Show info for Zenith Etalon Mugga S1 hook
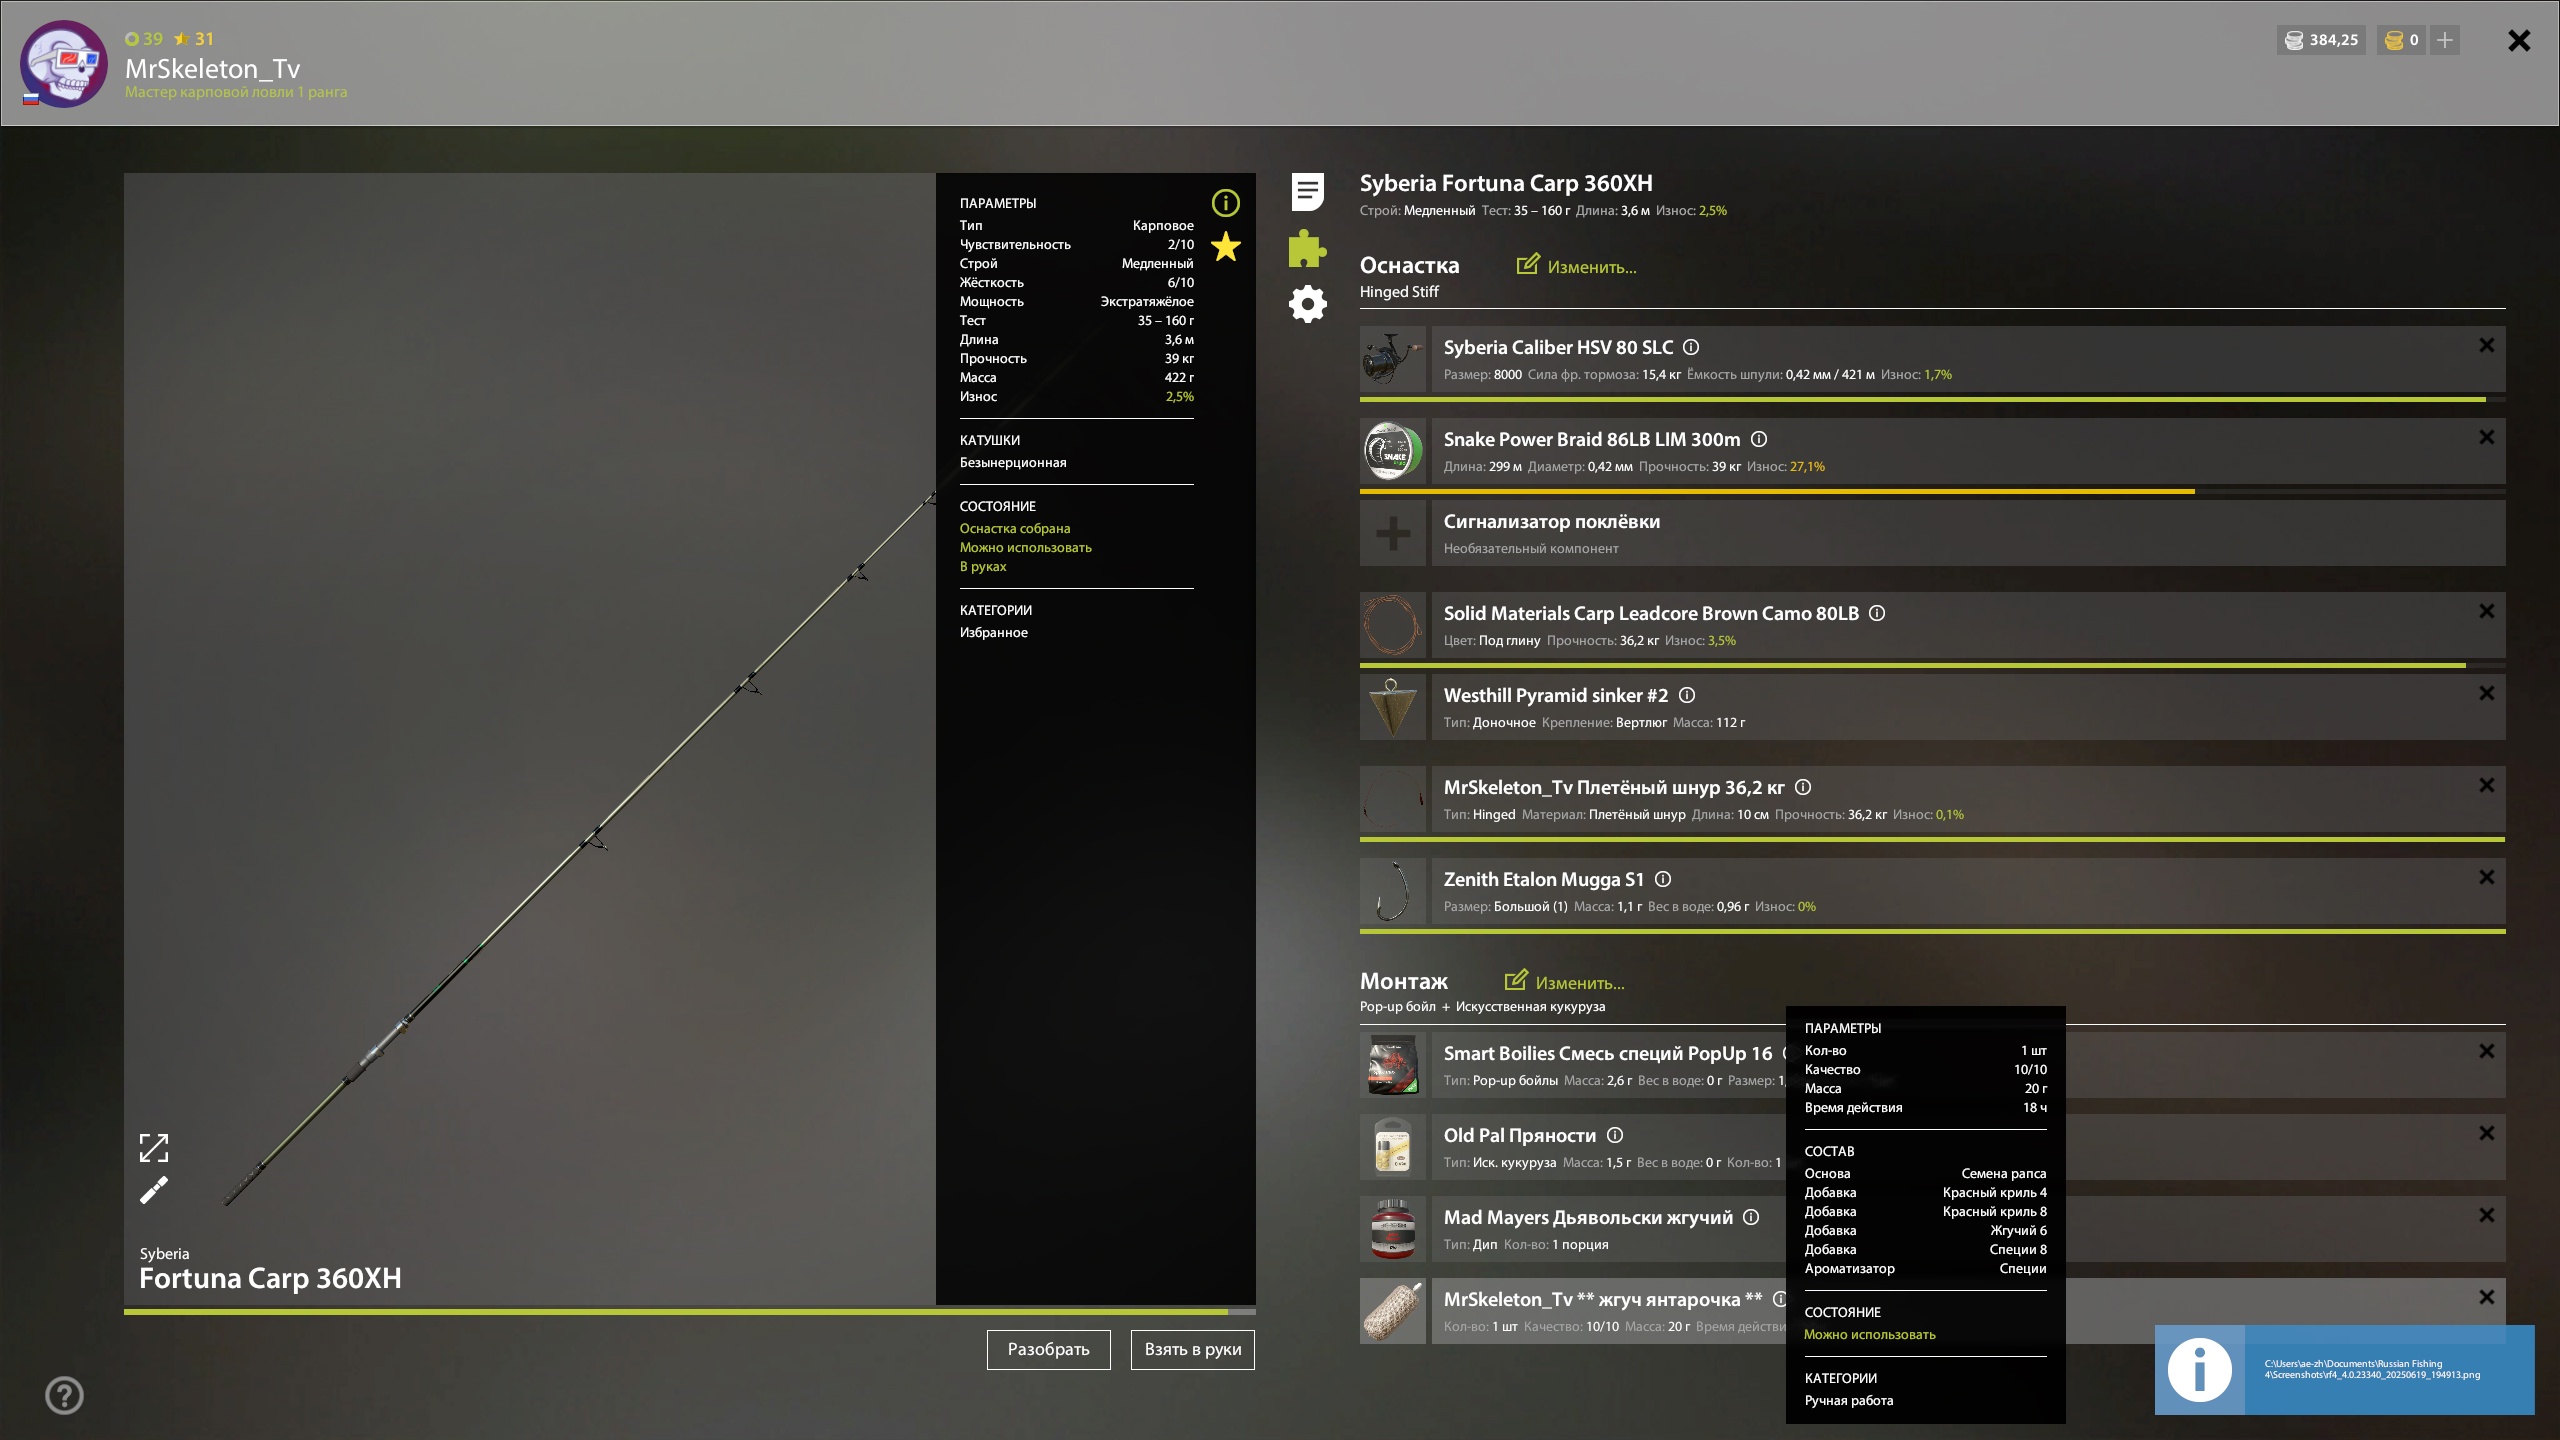This screenshot has width=2560, height=1440. tap(1663, 879)
